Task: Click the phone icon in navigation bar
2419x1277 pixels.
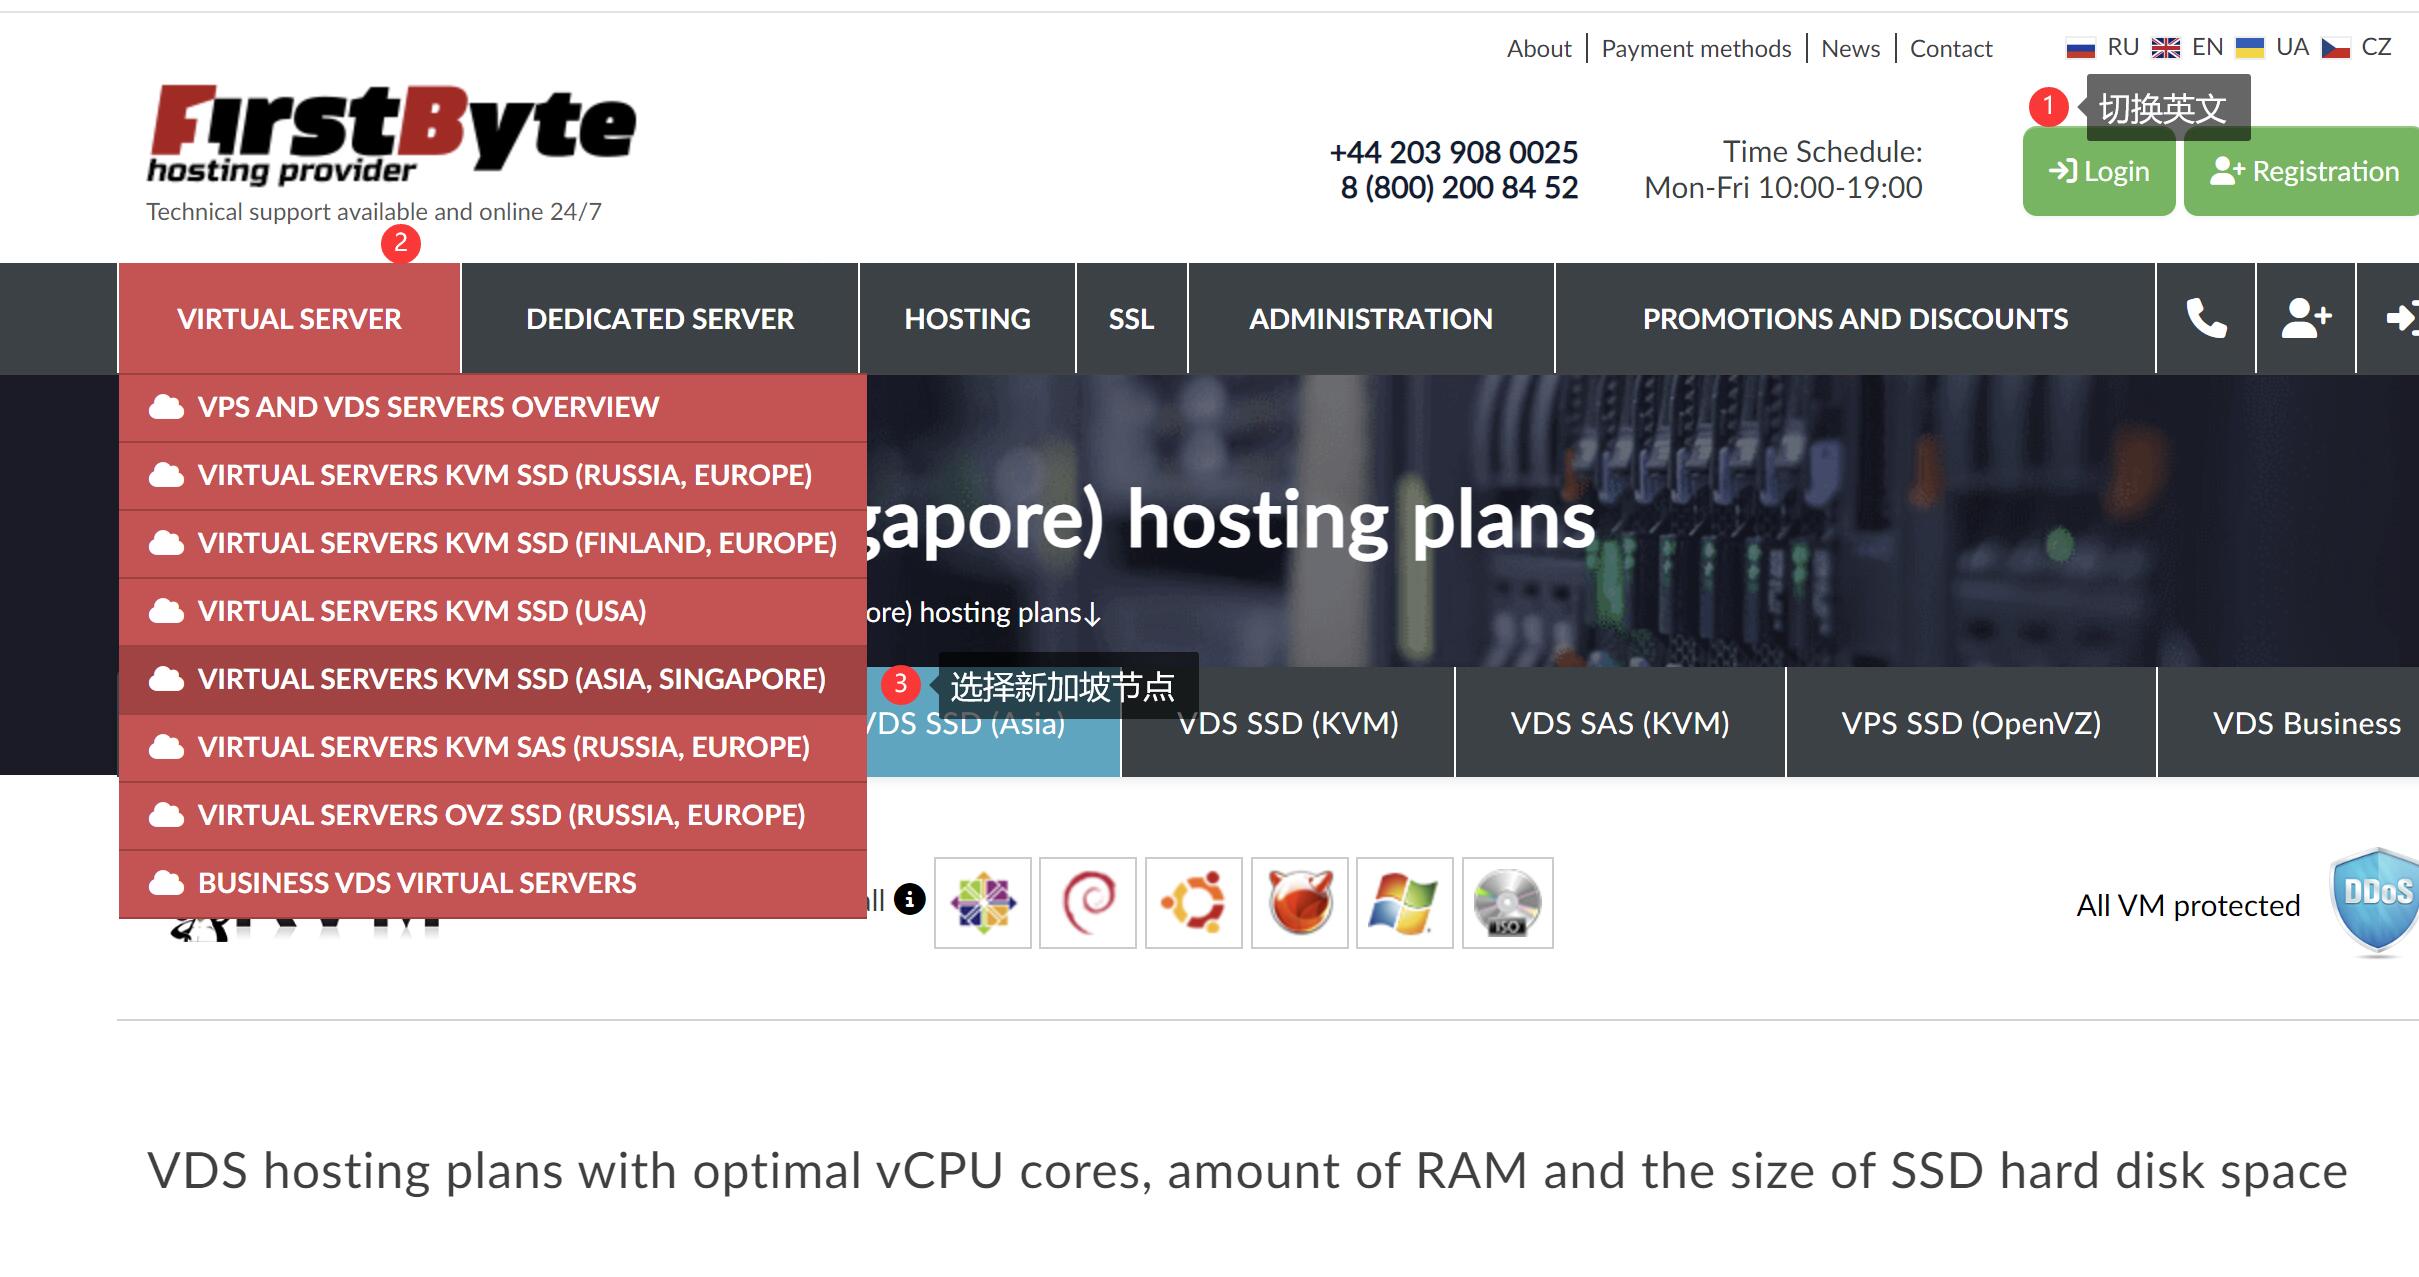Action: coord(2206,318)
